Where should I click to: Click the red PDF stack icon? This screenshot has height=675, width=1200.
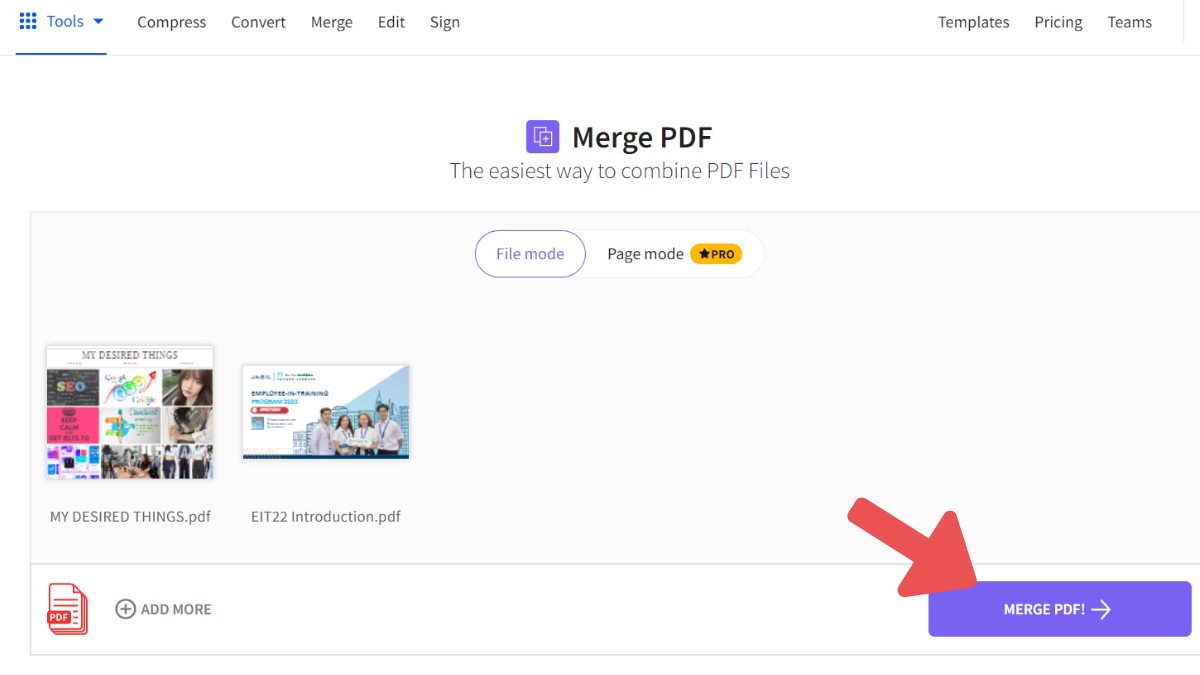[66, 608]
